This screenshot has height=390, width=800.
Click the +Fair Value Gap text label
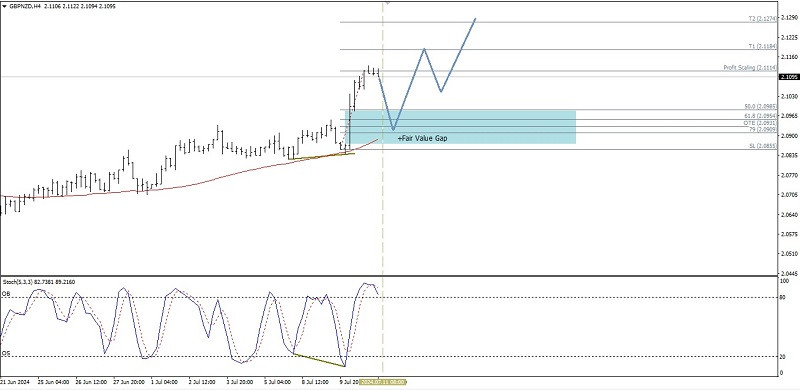[422, 138]
